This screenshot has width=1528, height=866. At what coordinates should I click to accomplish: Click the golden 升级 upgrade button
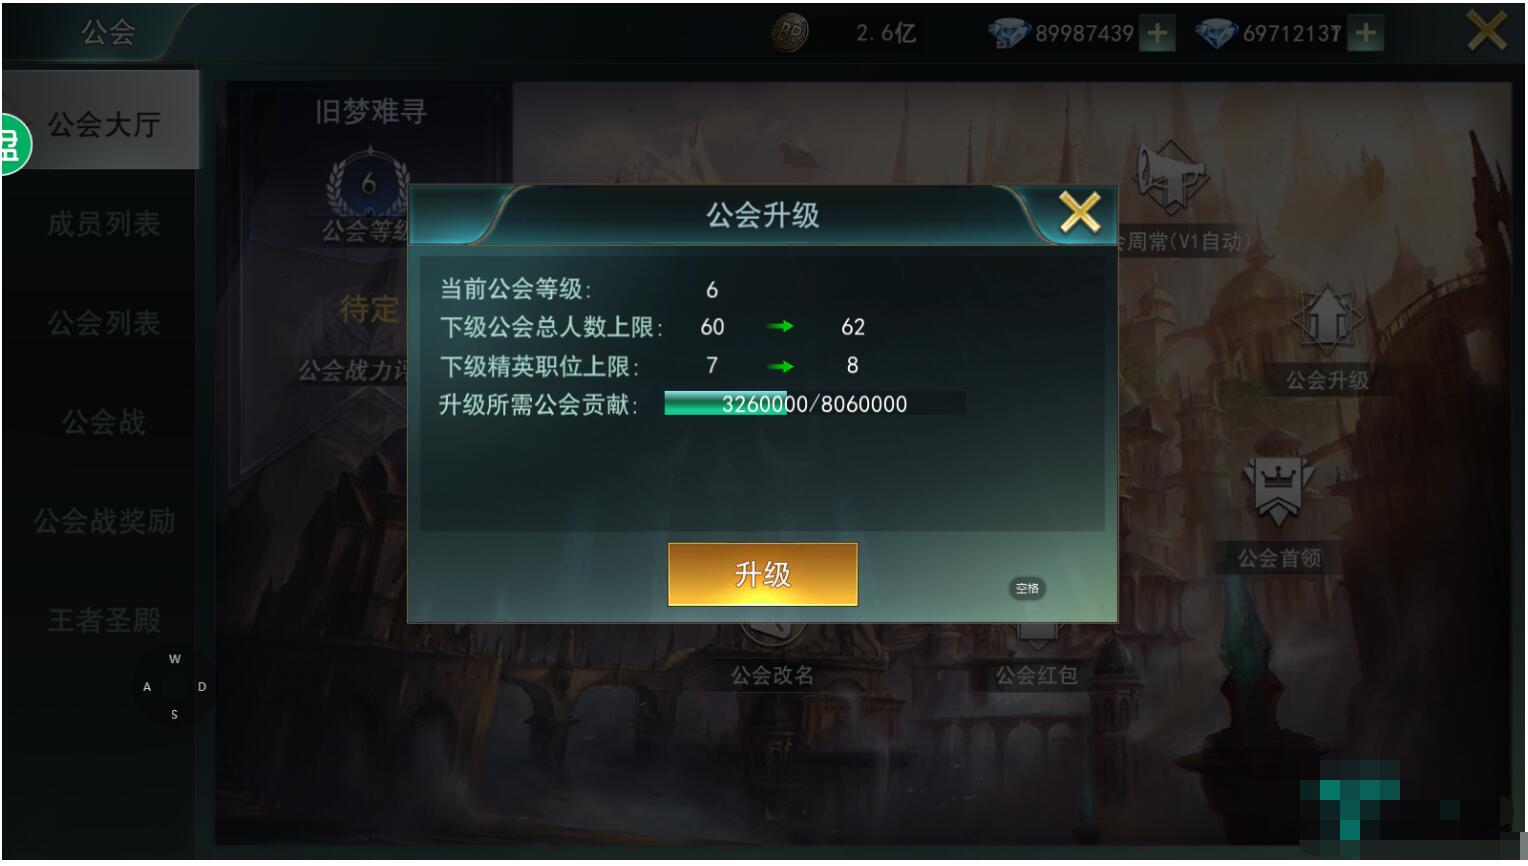point(762,574)
